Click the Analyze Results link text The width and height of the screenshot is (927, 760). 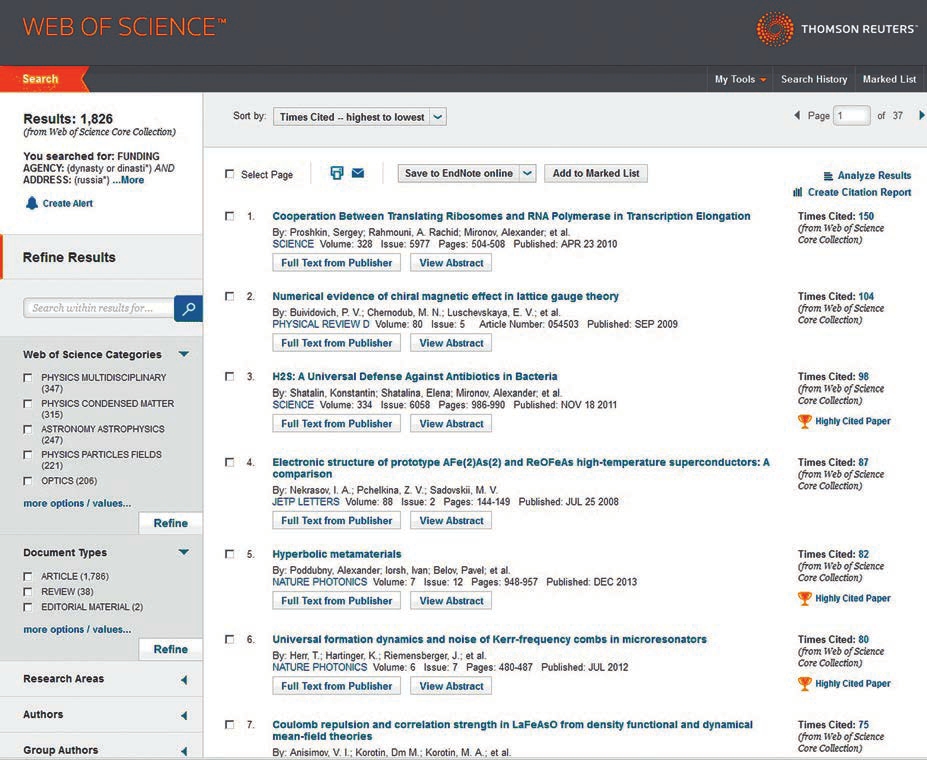click(874, 176)
